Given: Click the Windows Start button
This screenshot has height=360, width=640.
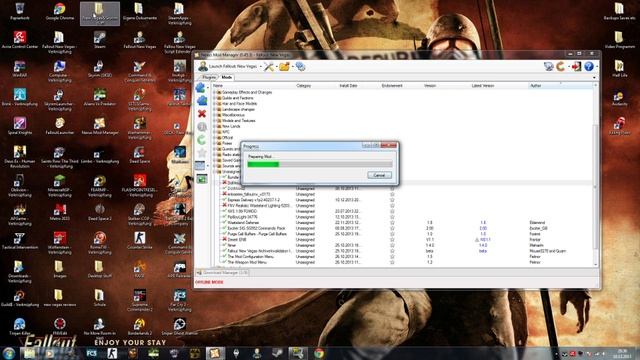Looking at the screenshot, I should point(9,353).
